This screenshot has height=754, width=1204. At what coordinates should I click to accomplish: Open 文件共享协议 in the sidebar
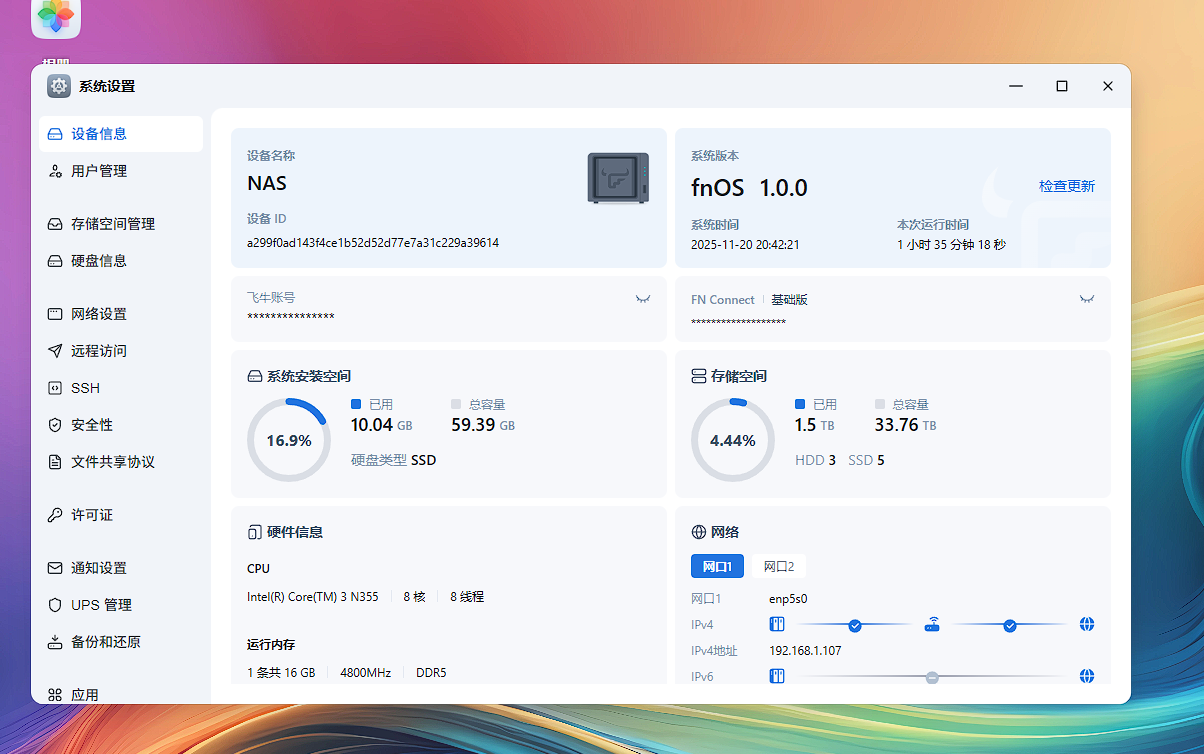click(112, 462)
